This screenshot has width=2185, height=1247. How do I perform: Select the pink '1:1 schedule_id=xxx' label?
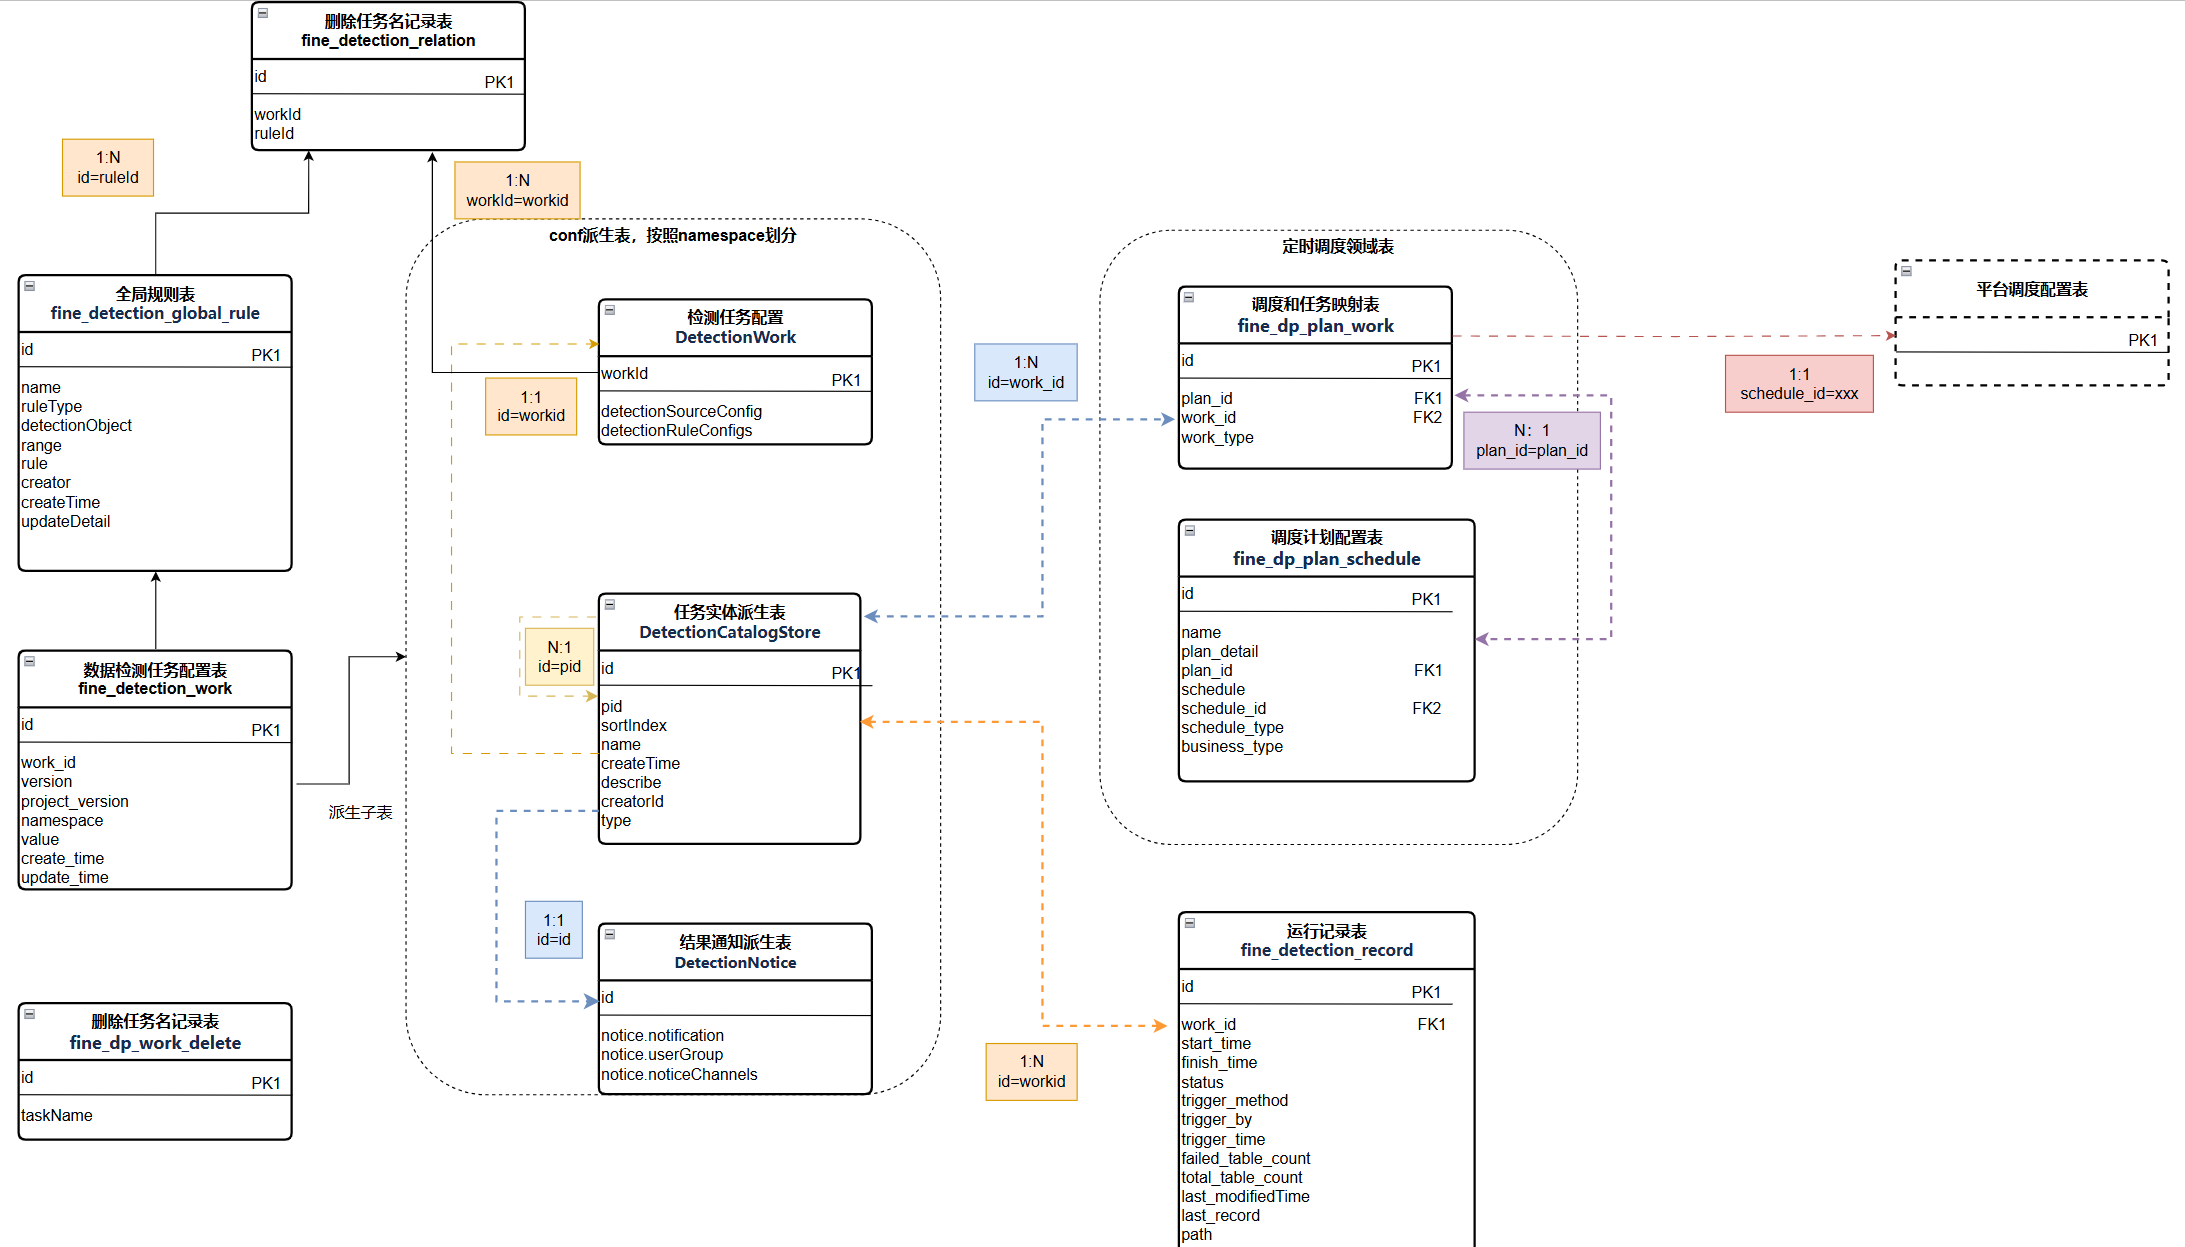[x=1799, y=383]
